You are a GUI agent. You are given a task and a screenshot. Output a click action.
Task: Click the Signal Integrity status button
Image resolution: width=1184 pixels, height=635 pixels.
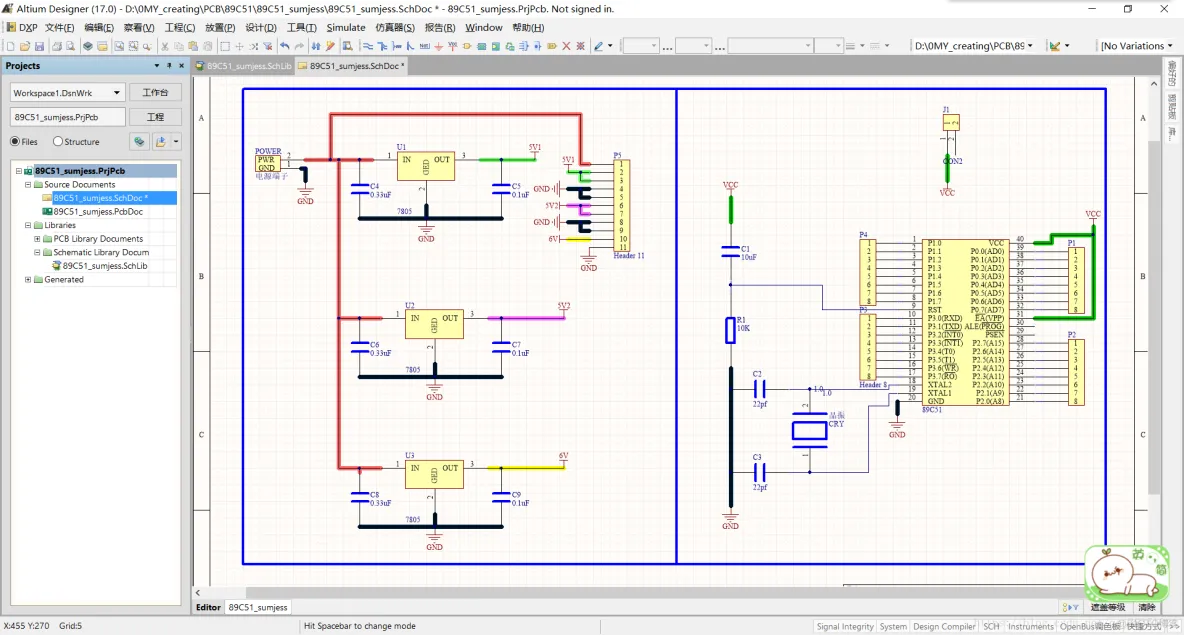click(845, 627)
